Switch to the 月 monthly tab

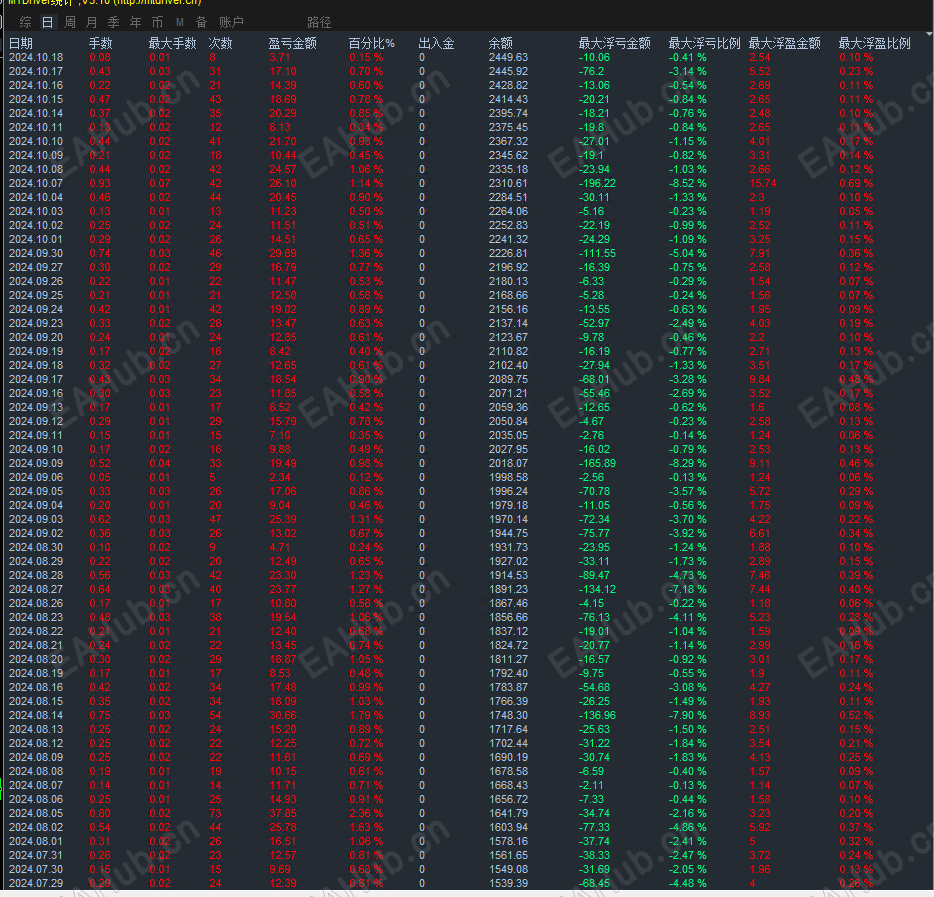tap(92, 23)
